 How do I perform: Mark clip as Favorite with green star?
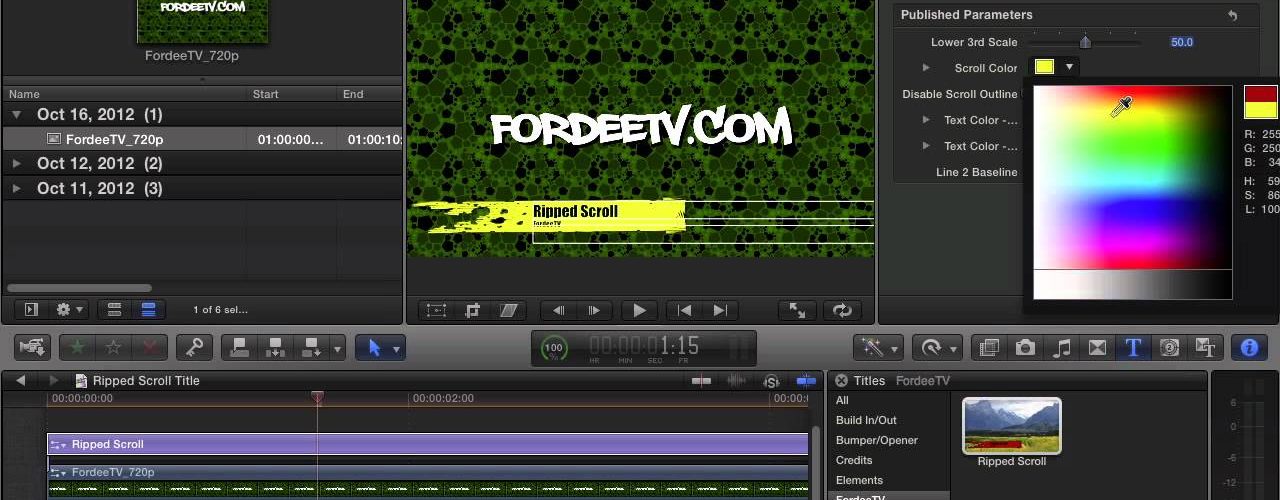click(x=77, y=348)
